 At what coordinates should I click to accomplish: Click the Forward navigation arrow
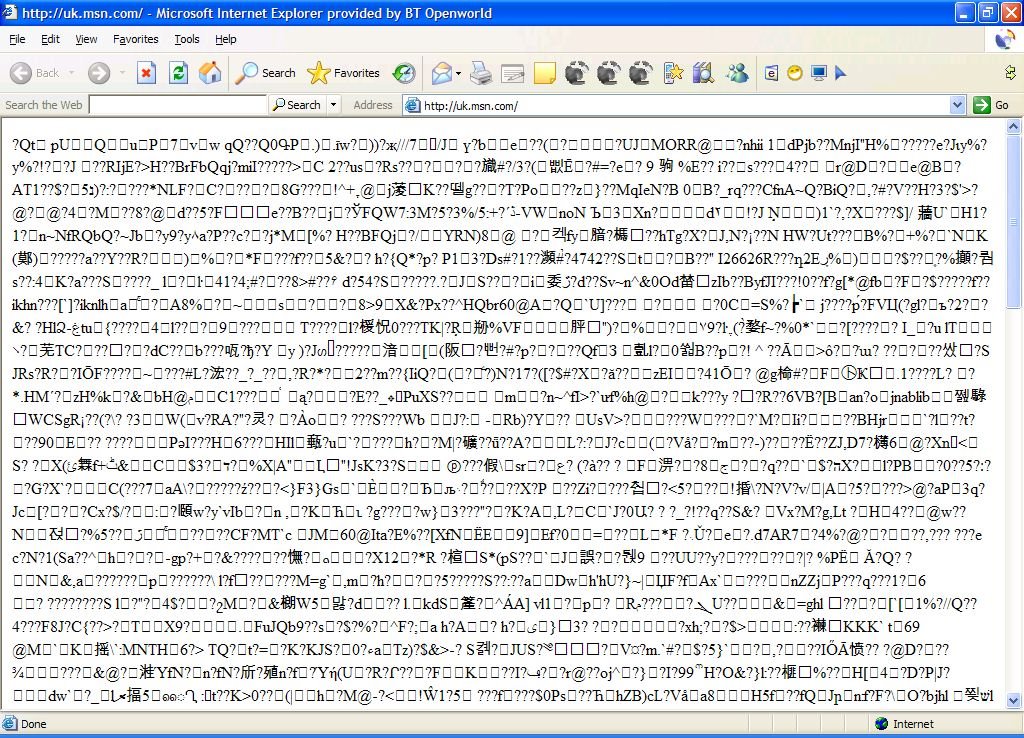[99, 73]
